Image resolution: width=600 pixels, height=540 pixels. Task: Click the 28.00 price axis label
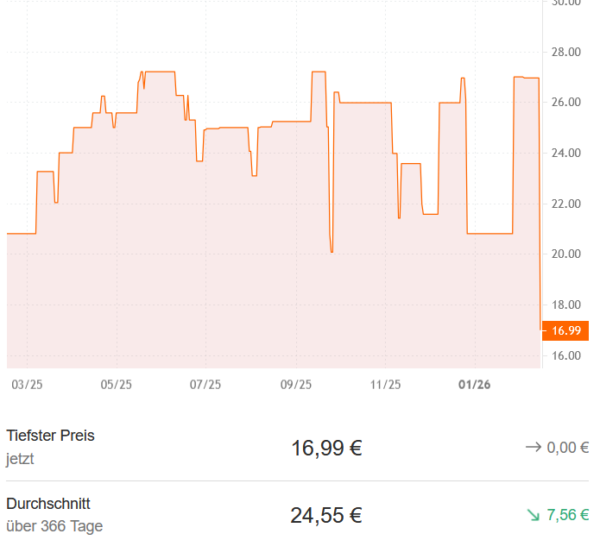566,52
